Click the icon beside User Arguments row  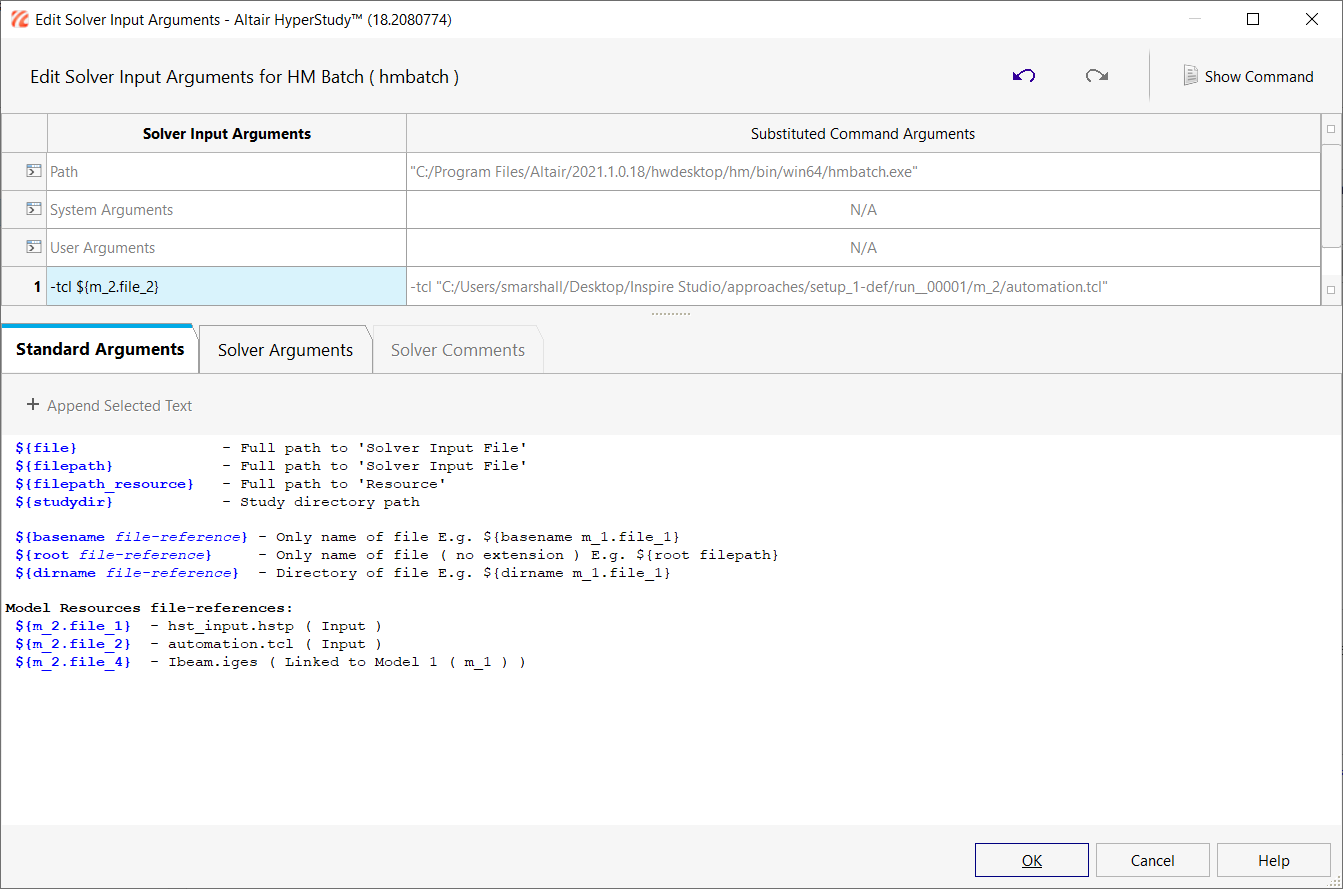point(33,248)
